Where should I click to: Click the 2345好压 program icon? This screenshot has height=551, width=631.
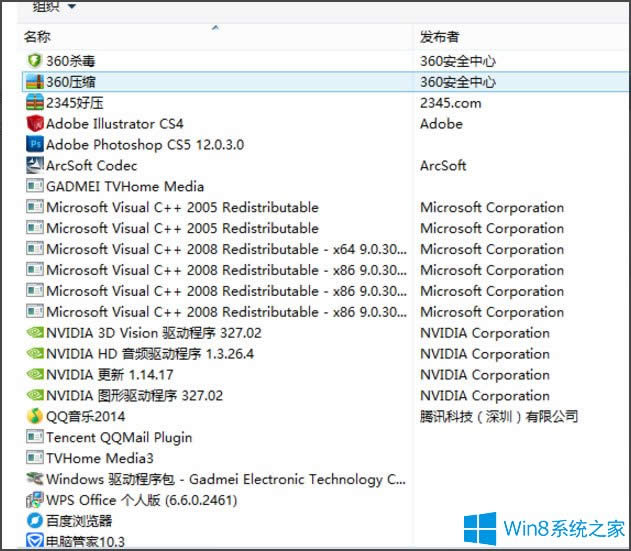point(34,103)
